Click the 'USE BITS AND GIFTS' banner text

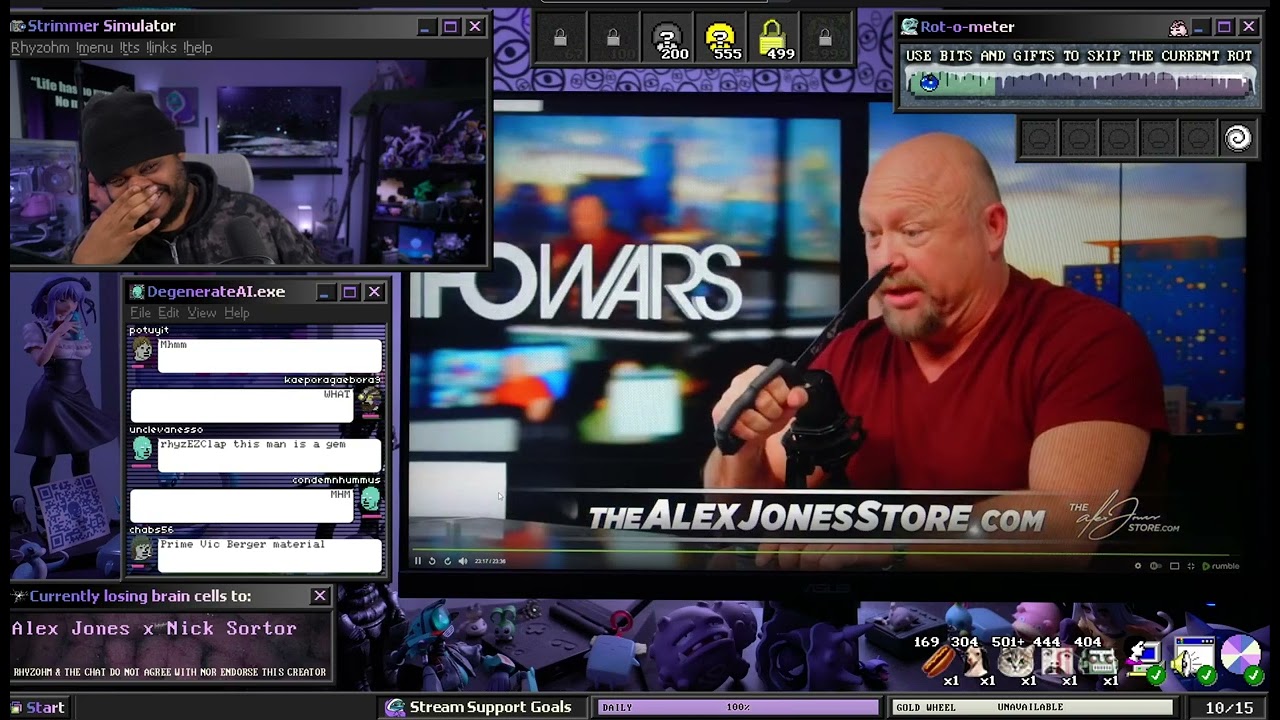pyautogui.click(x=1079, y=56)
